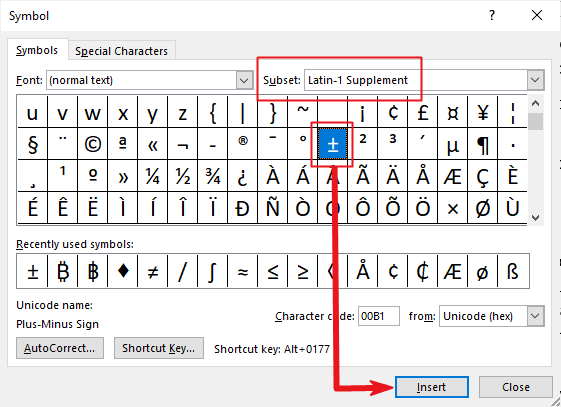Screen dimensions: 561x407
Task: Choose the pound sterling symbol
Action: coord(423,112)
